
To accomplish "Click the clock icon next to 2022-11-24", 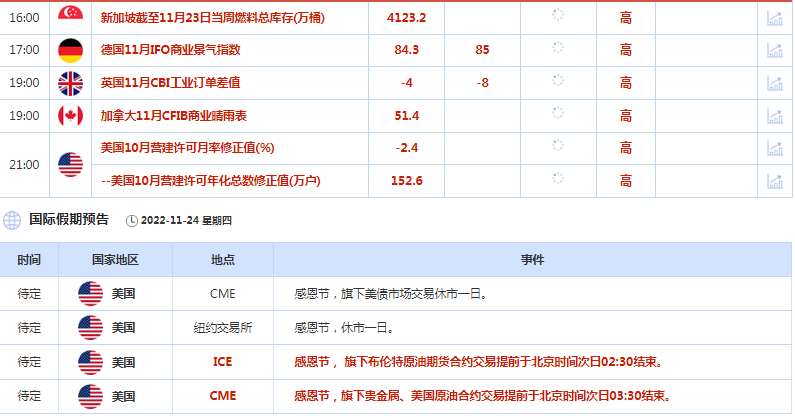I will coord(133,220).
